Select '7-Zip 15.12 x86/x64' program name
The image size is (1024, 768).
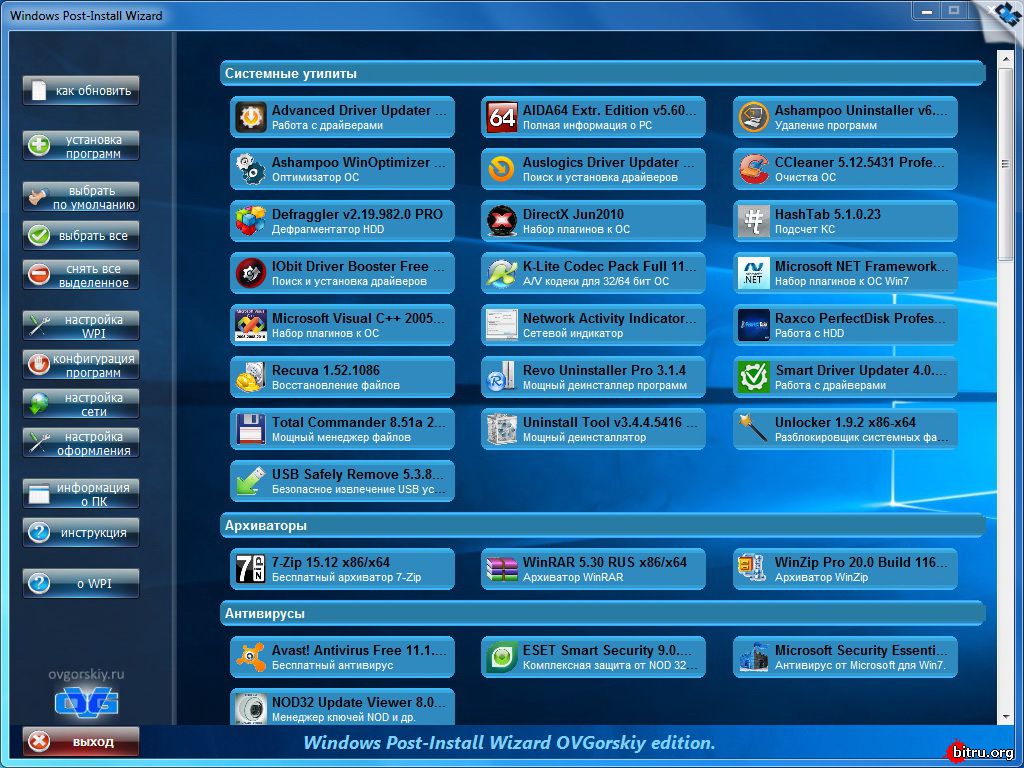point(330,562)
